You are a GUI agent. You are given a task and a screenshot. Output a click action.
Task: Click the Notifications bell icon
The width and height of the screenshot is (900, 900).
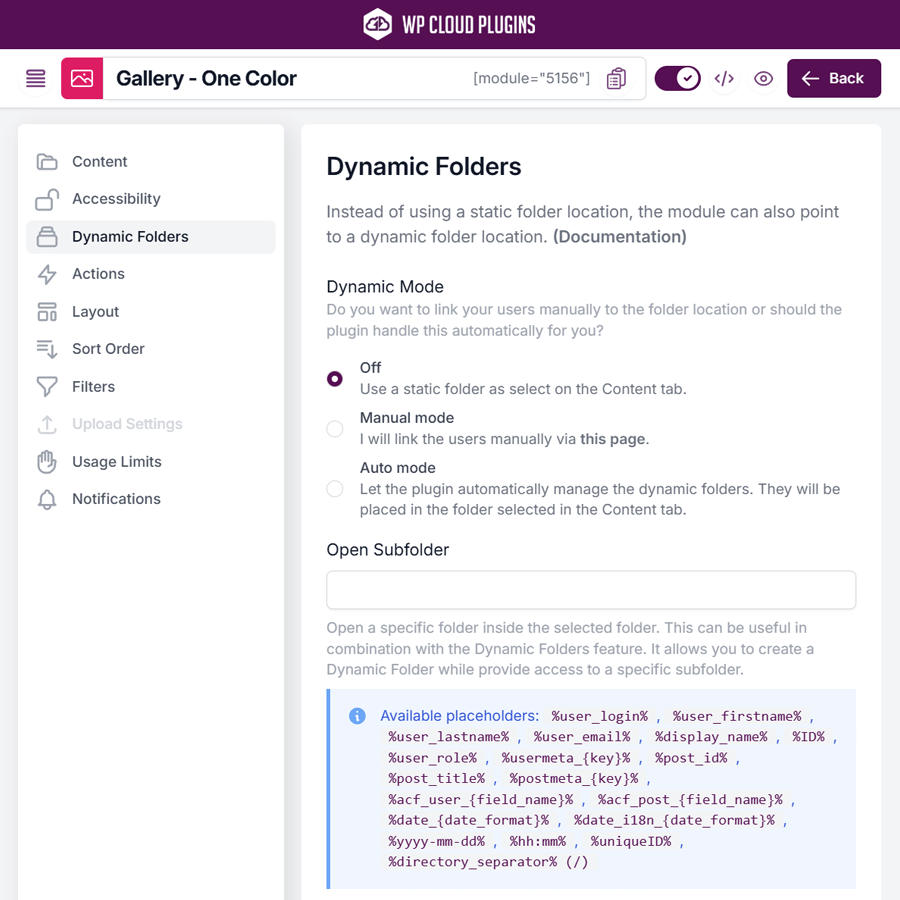pos(47,499)
